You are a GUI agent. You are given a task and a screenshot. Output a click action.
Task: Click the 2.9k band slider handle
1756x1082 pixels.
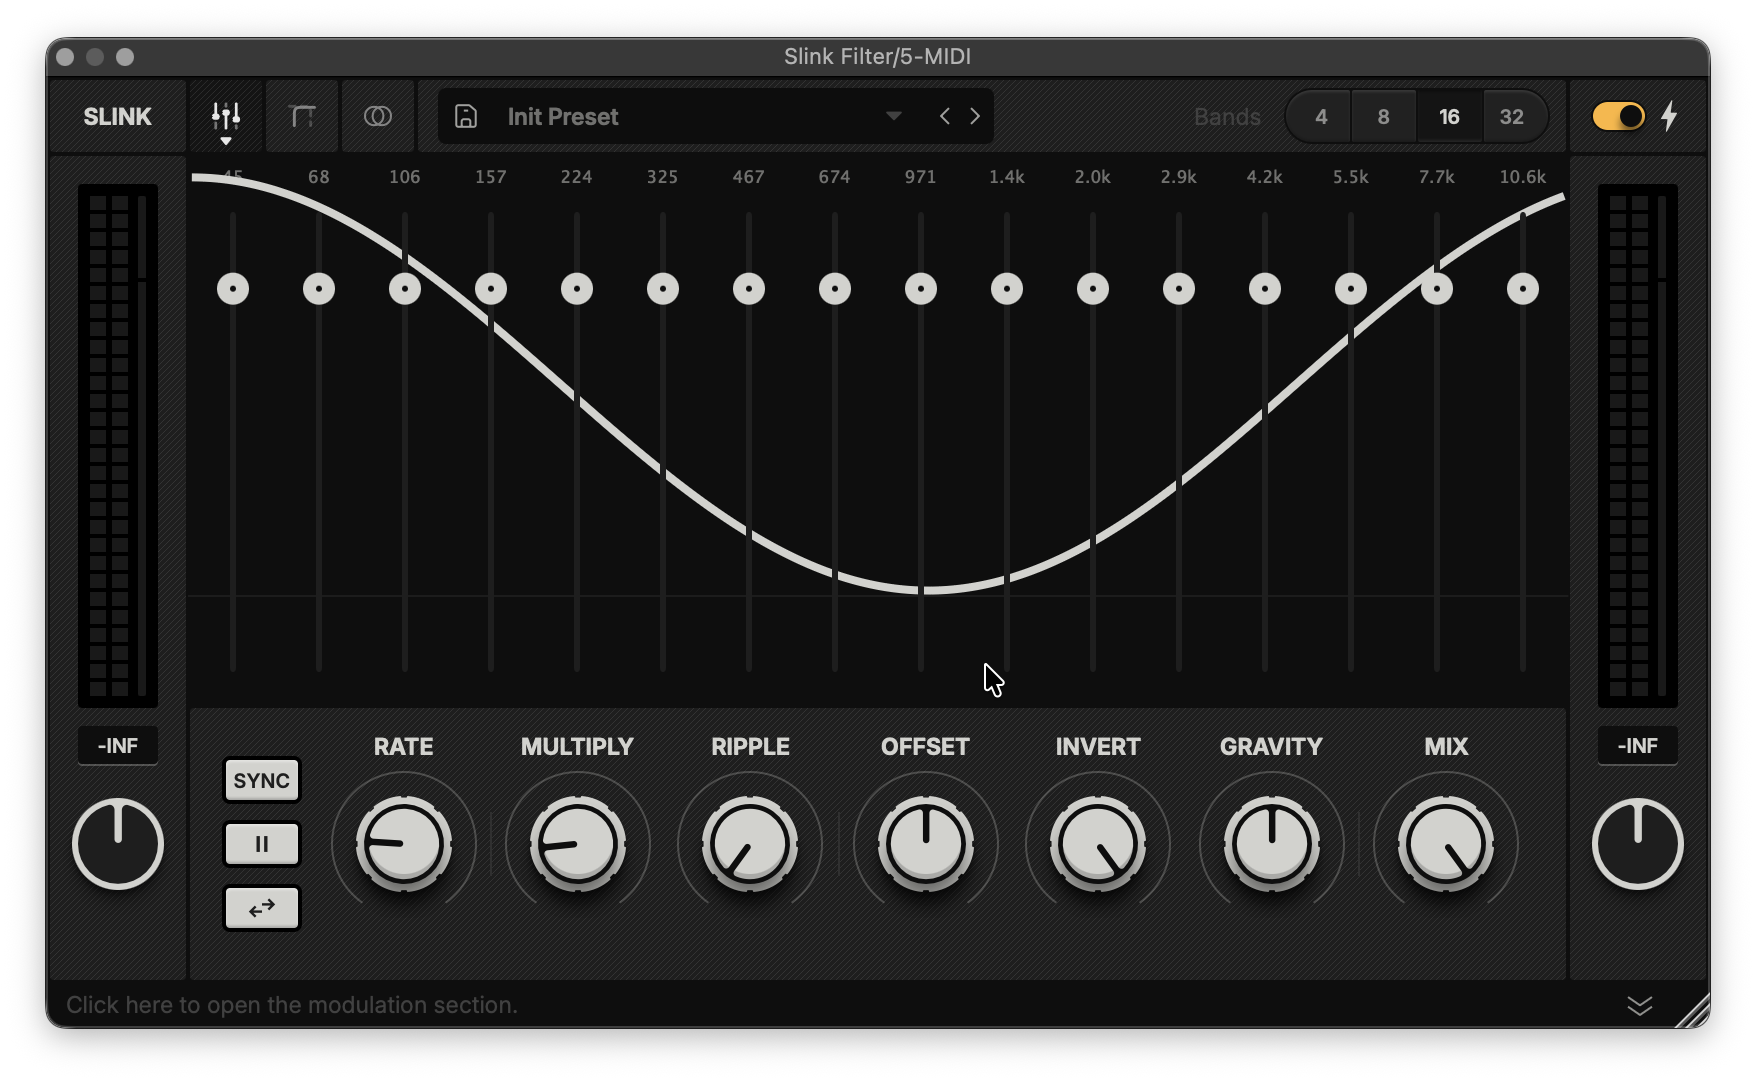(x=1179, y=289)
